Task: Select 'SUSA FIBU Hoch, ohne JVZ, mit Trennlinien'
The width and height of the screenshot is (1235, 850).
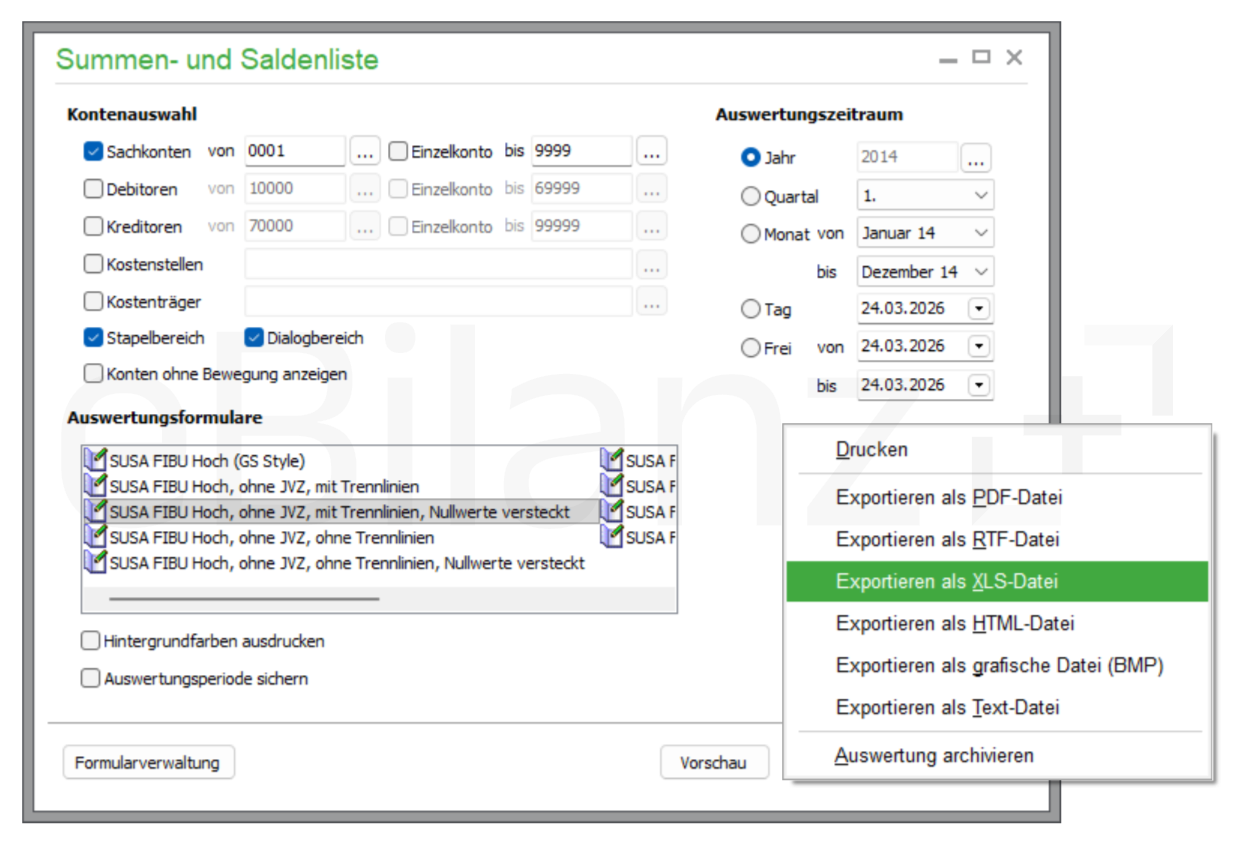Action: [x=264, y=487]
